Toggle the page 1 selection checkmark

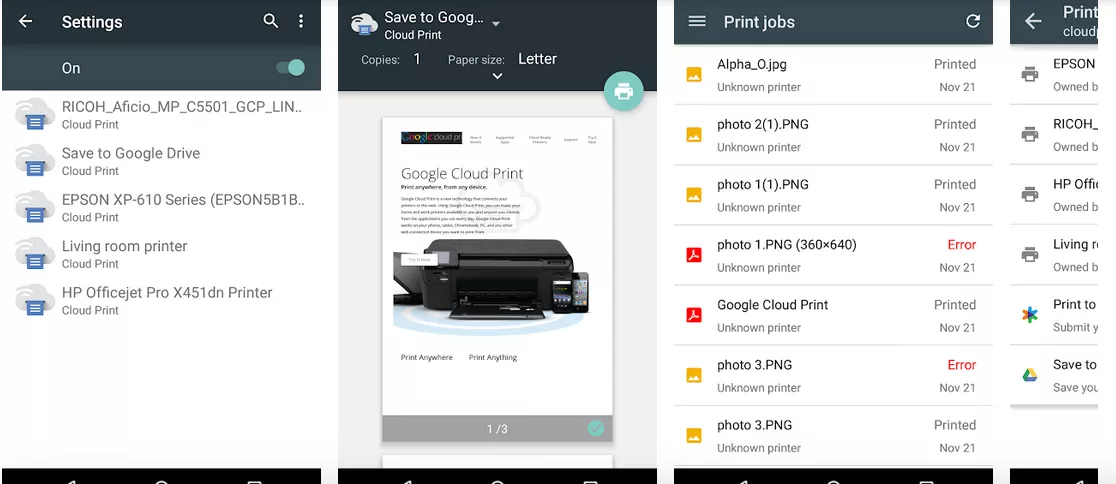coord(596,428)
